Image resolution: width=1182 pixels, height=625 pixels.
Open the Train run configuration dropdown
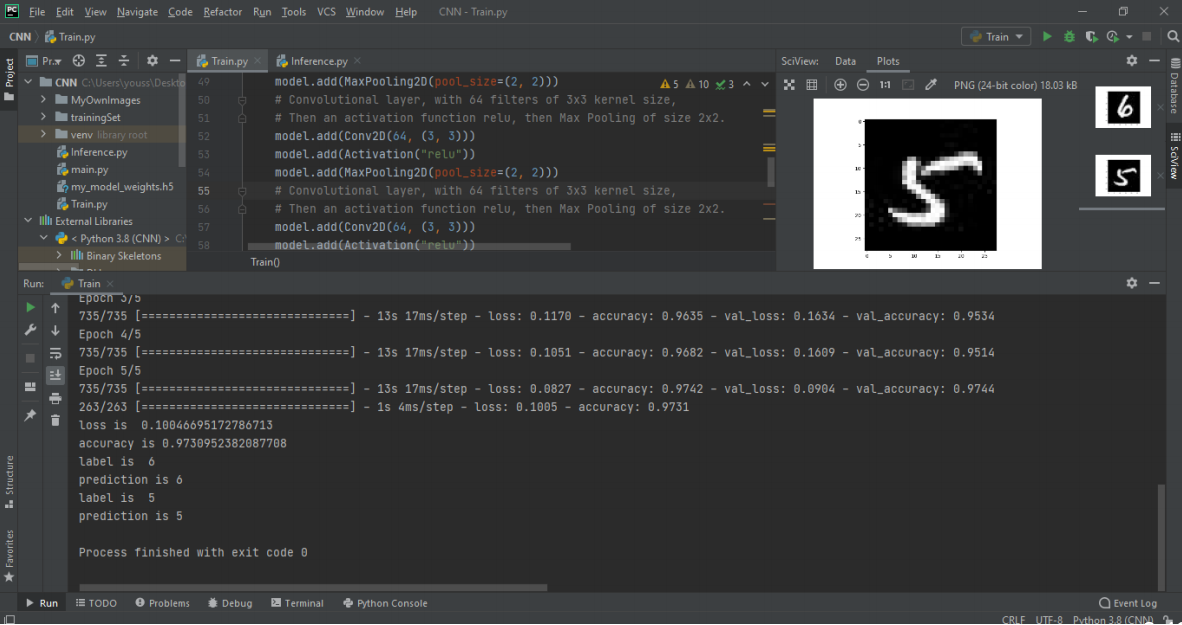[996, 36]
